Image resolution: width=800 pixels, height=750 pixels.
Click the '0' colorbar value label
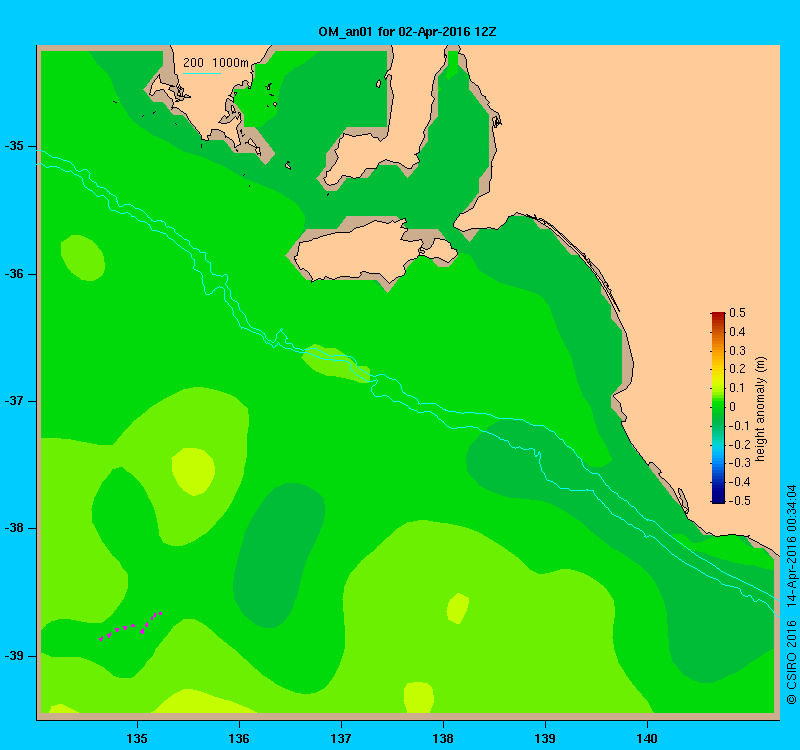click(x=733, y=407)
